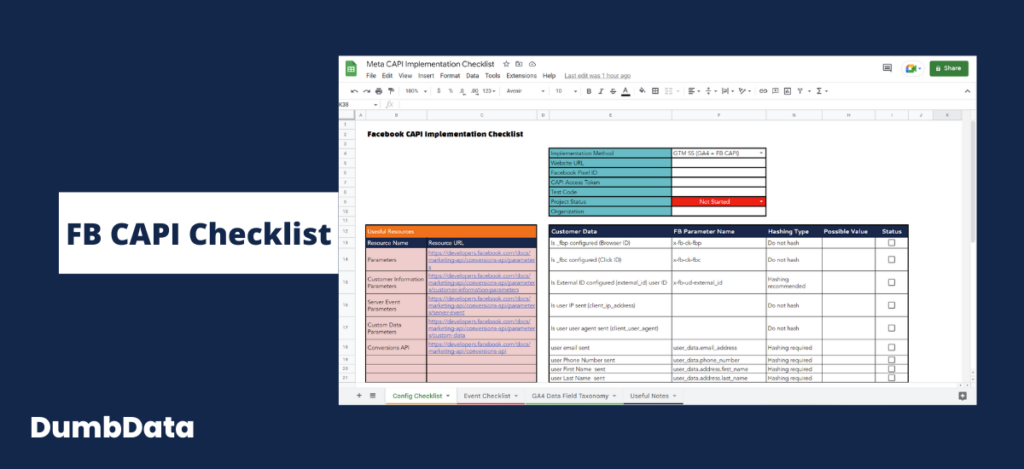Open the font family dropdown

click(525, 91)
